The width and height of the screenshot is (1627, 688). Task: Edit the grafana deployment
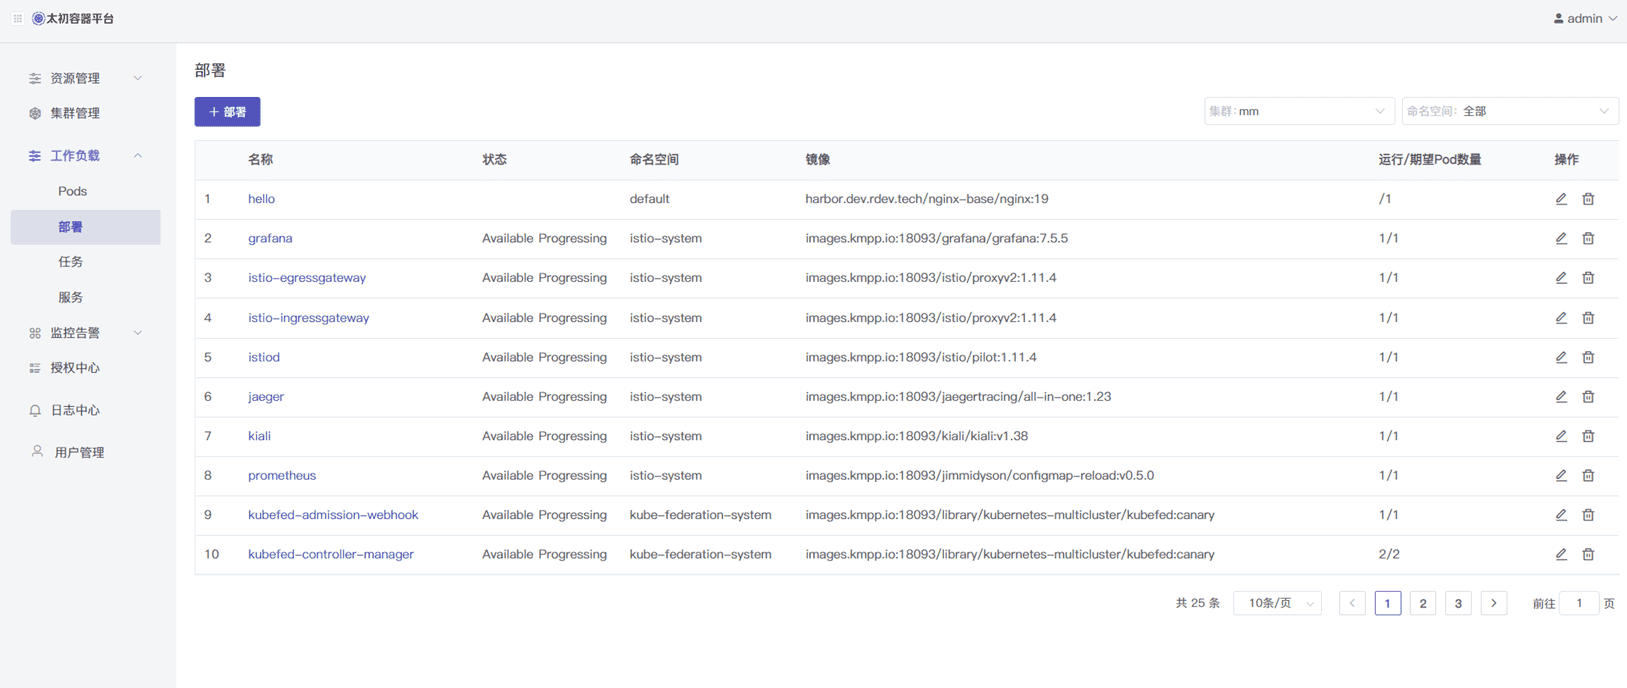(x=1561, y=238)
